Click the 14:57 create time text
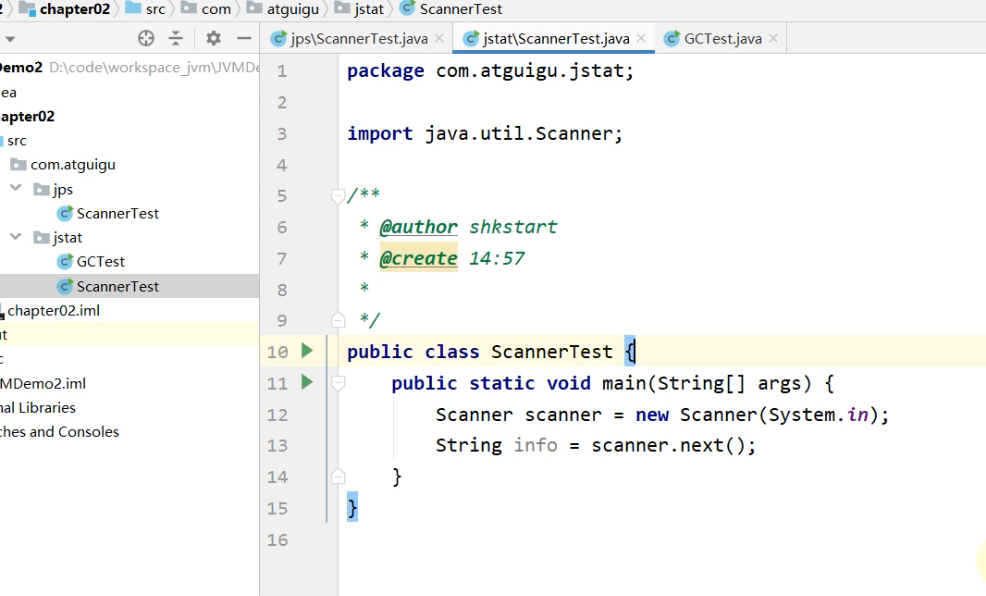This screenshot has width=986, height=596. (x=497, y=258)
